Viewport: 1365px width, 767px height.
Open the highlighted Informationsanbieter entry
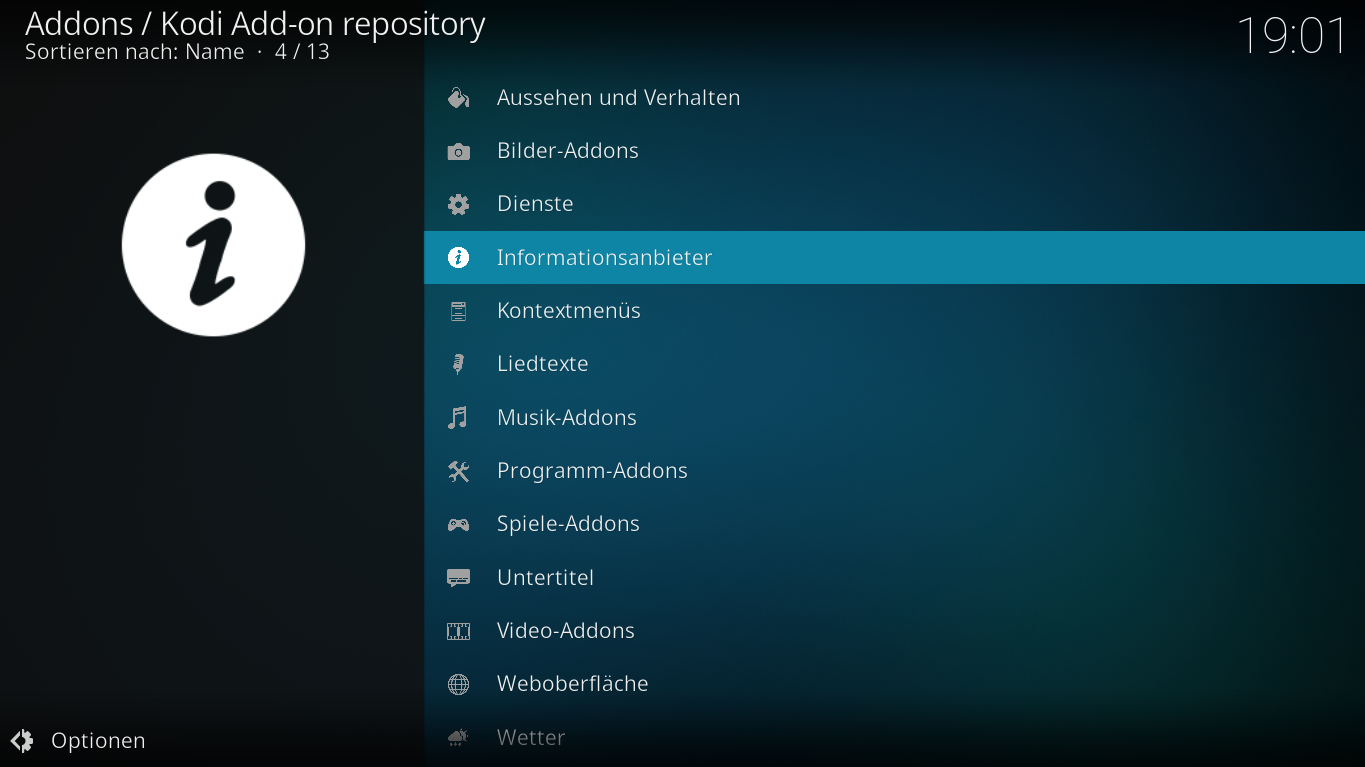[894, 258]
